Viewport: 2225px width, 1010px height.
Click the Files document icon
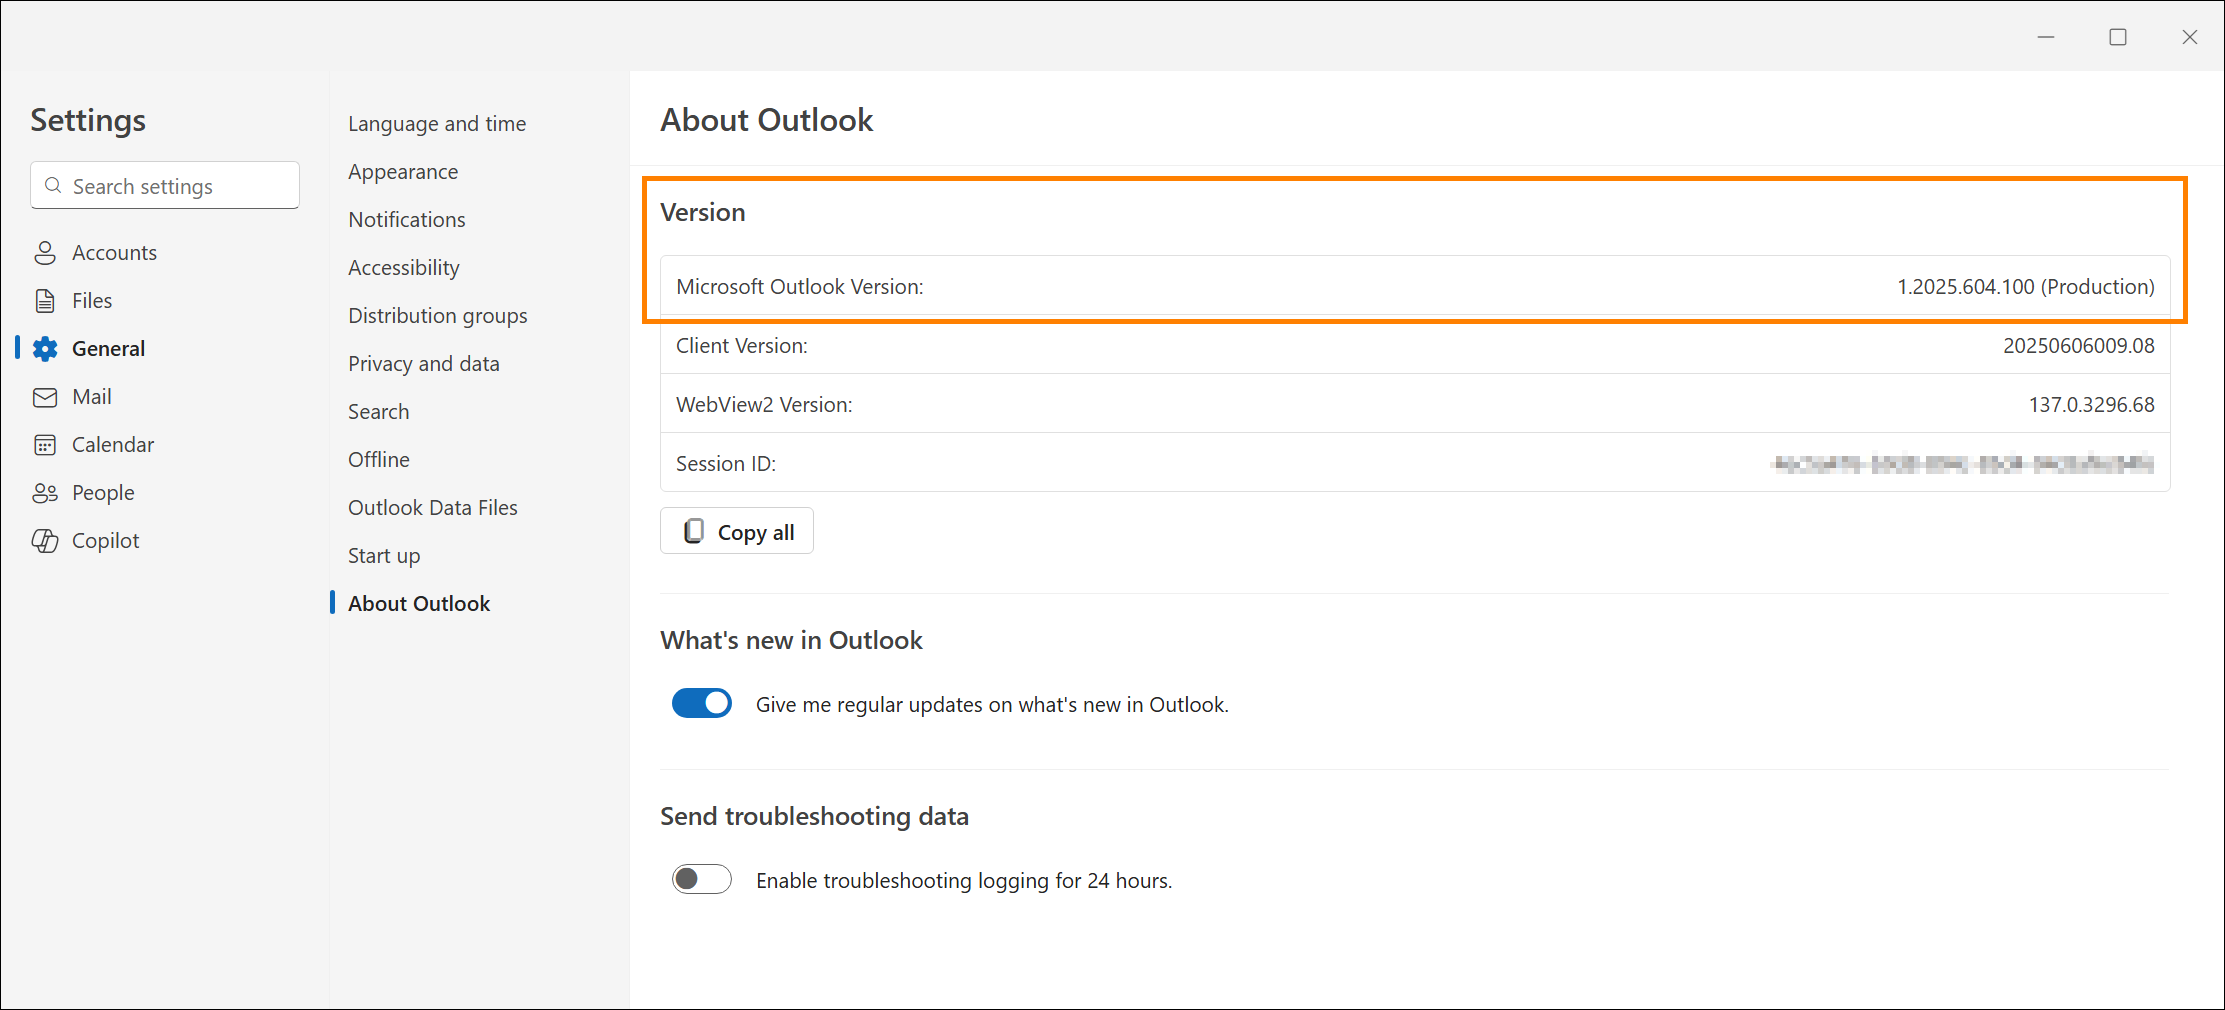tap(45, 301)
